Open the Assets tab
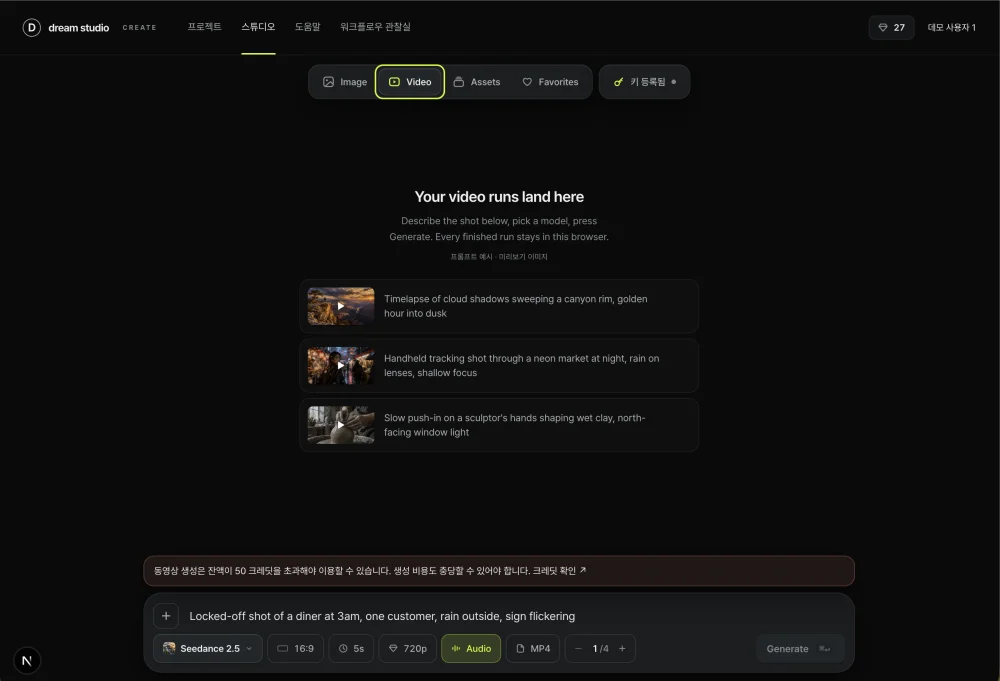Screen dimensions: 1000x681 [x=476, y=82]
